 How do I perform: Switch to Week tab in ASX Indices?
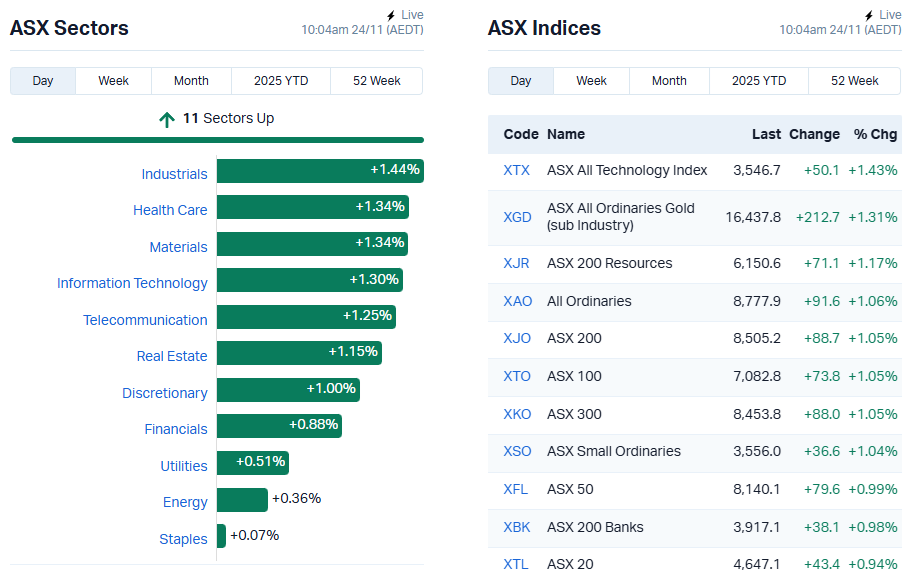(591, 81)
